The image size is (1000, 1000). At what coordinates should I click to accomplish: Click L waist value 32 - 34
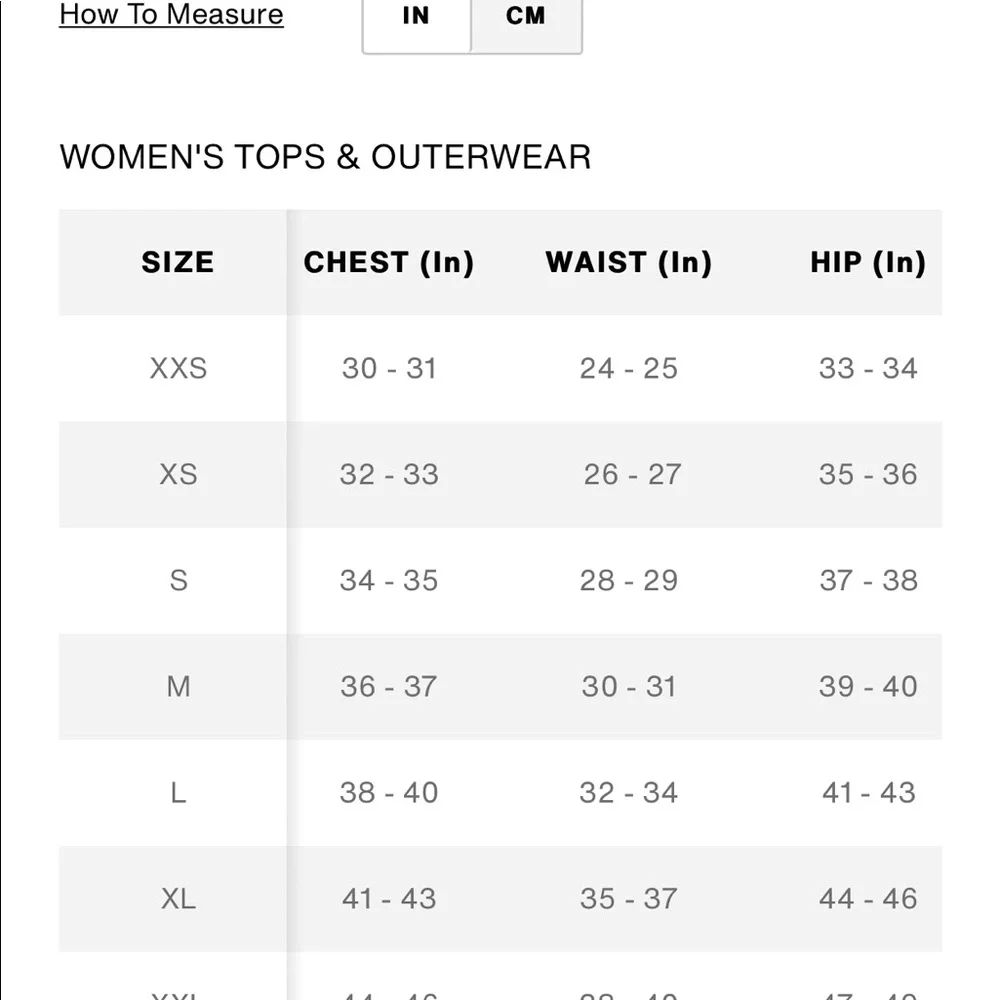(629, 793)
